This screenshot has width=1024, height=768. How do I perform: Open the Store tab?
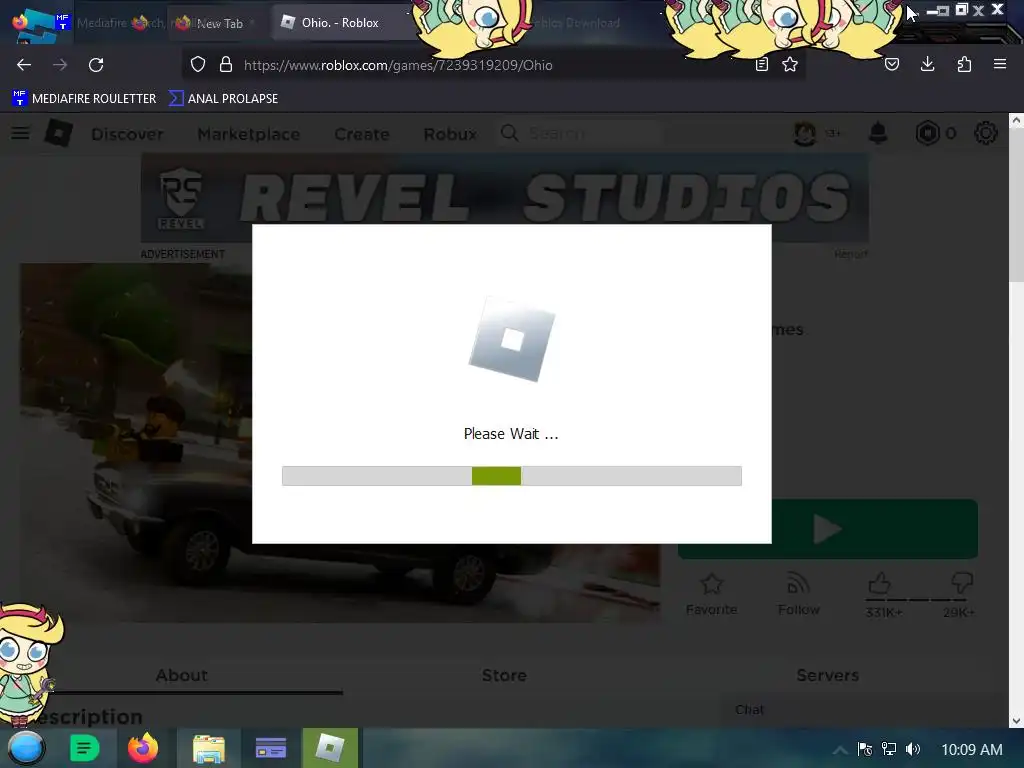click(504, 675)
